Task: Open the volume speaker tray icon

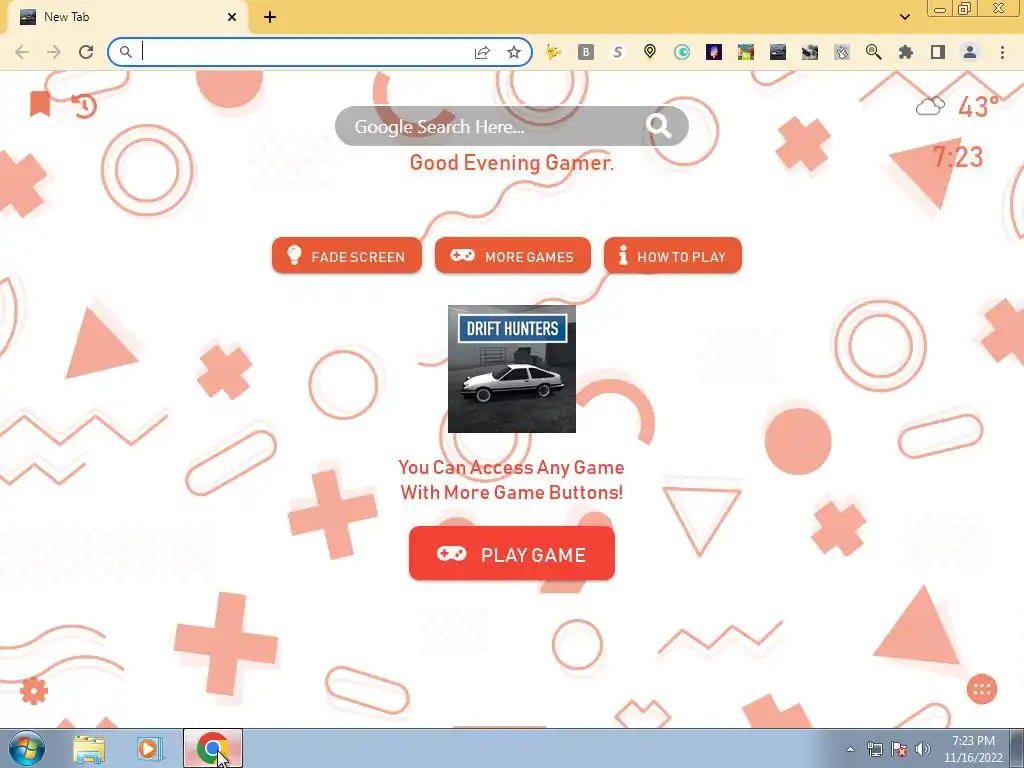Action: pos(923,749)
